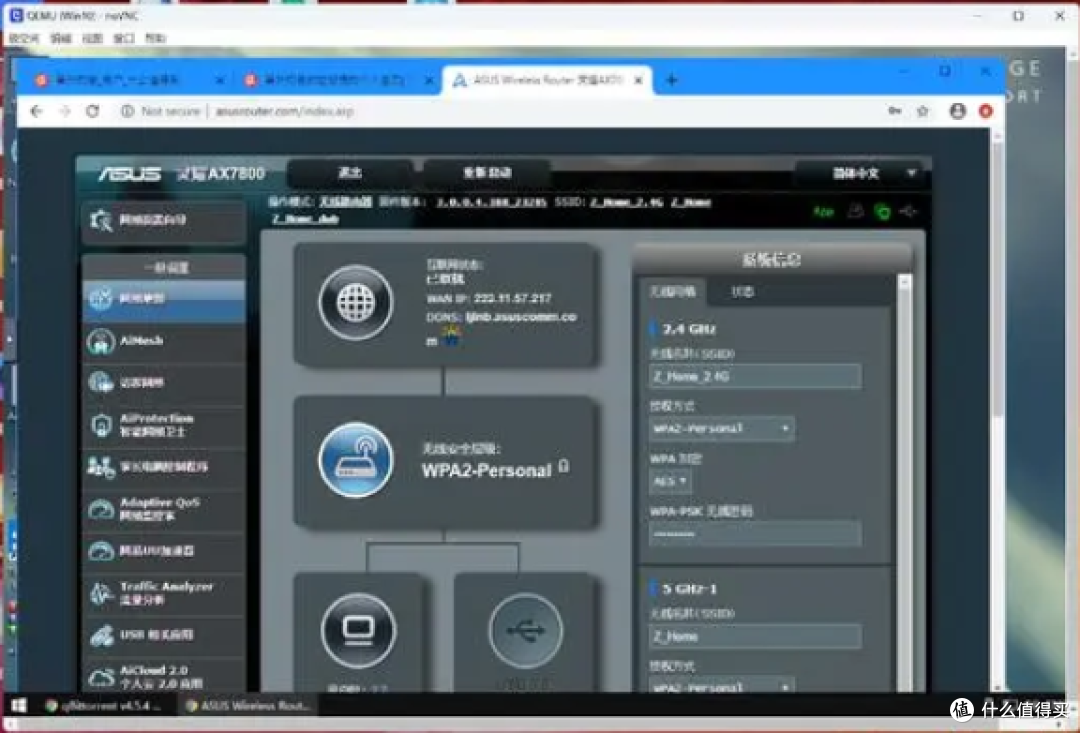The image size is (1080, 733).
Task: Click the WPA-PSK password field
Action: point(754,534)
